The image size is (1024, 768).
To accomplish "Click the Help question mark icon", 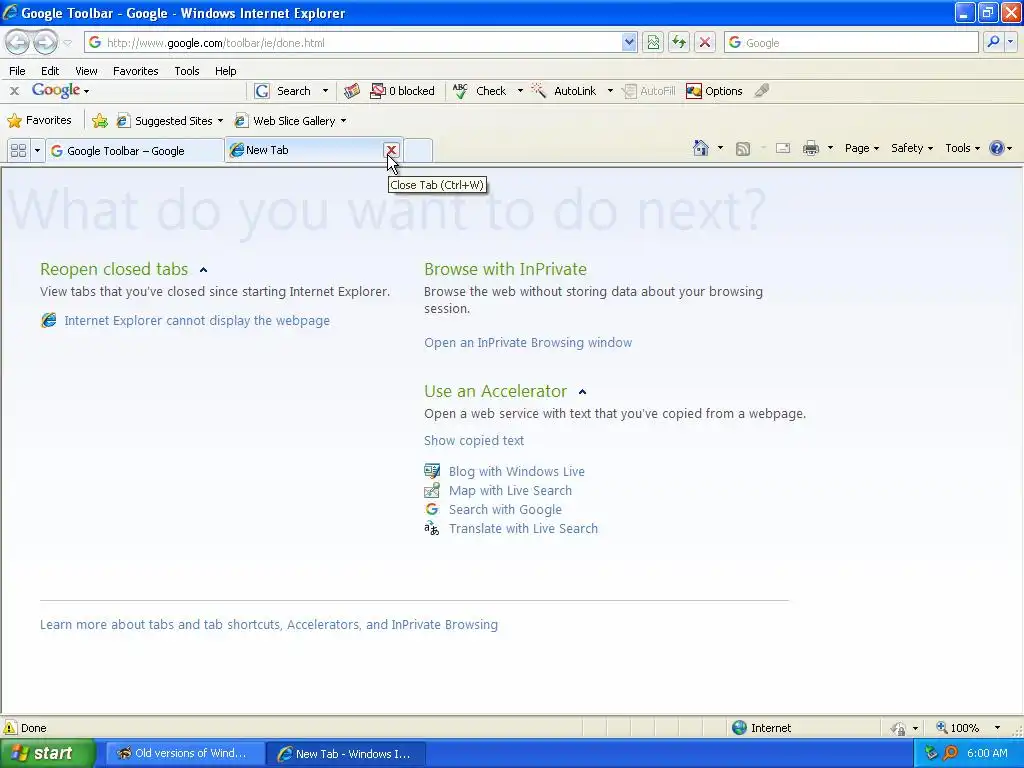I will click(997, 148).
